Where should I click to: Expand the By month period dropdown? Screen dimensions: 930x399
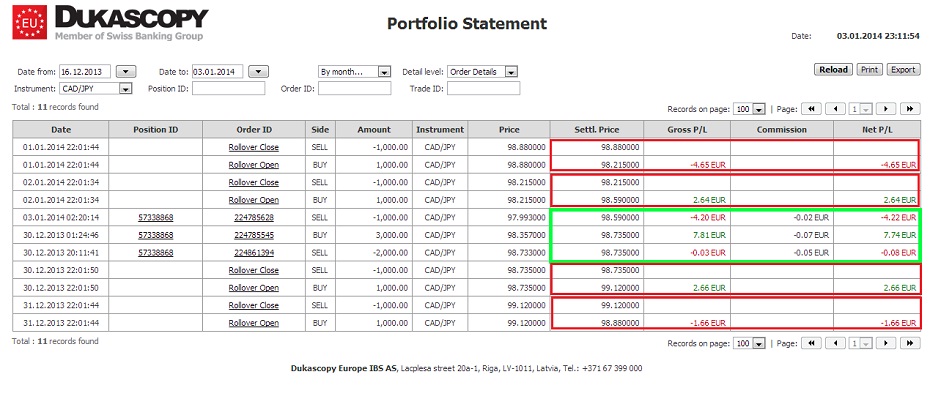click(x=355, y=72)
